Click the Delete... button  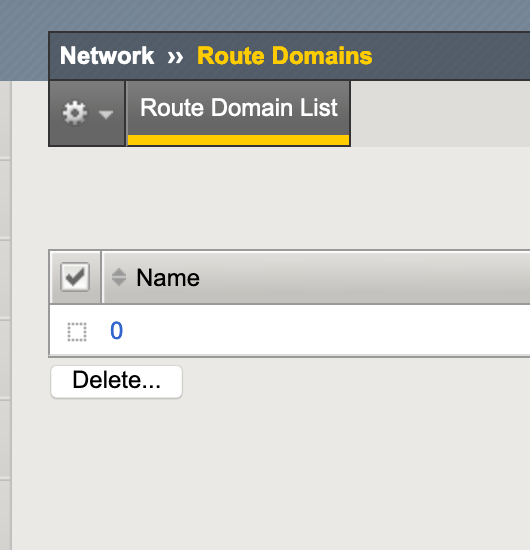tap(116, 382)
